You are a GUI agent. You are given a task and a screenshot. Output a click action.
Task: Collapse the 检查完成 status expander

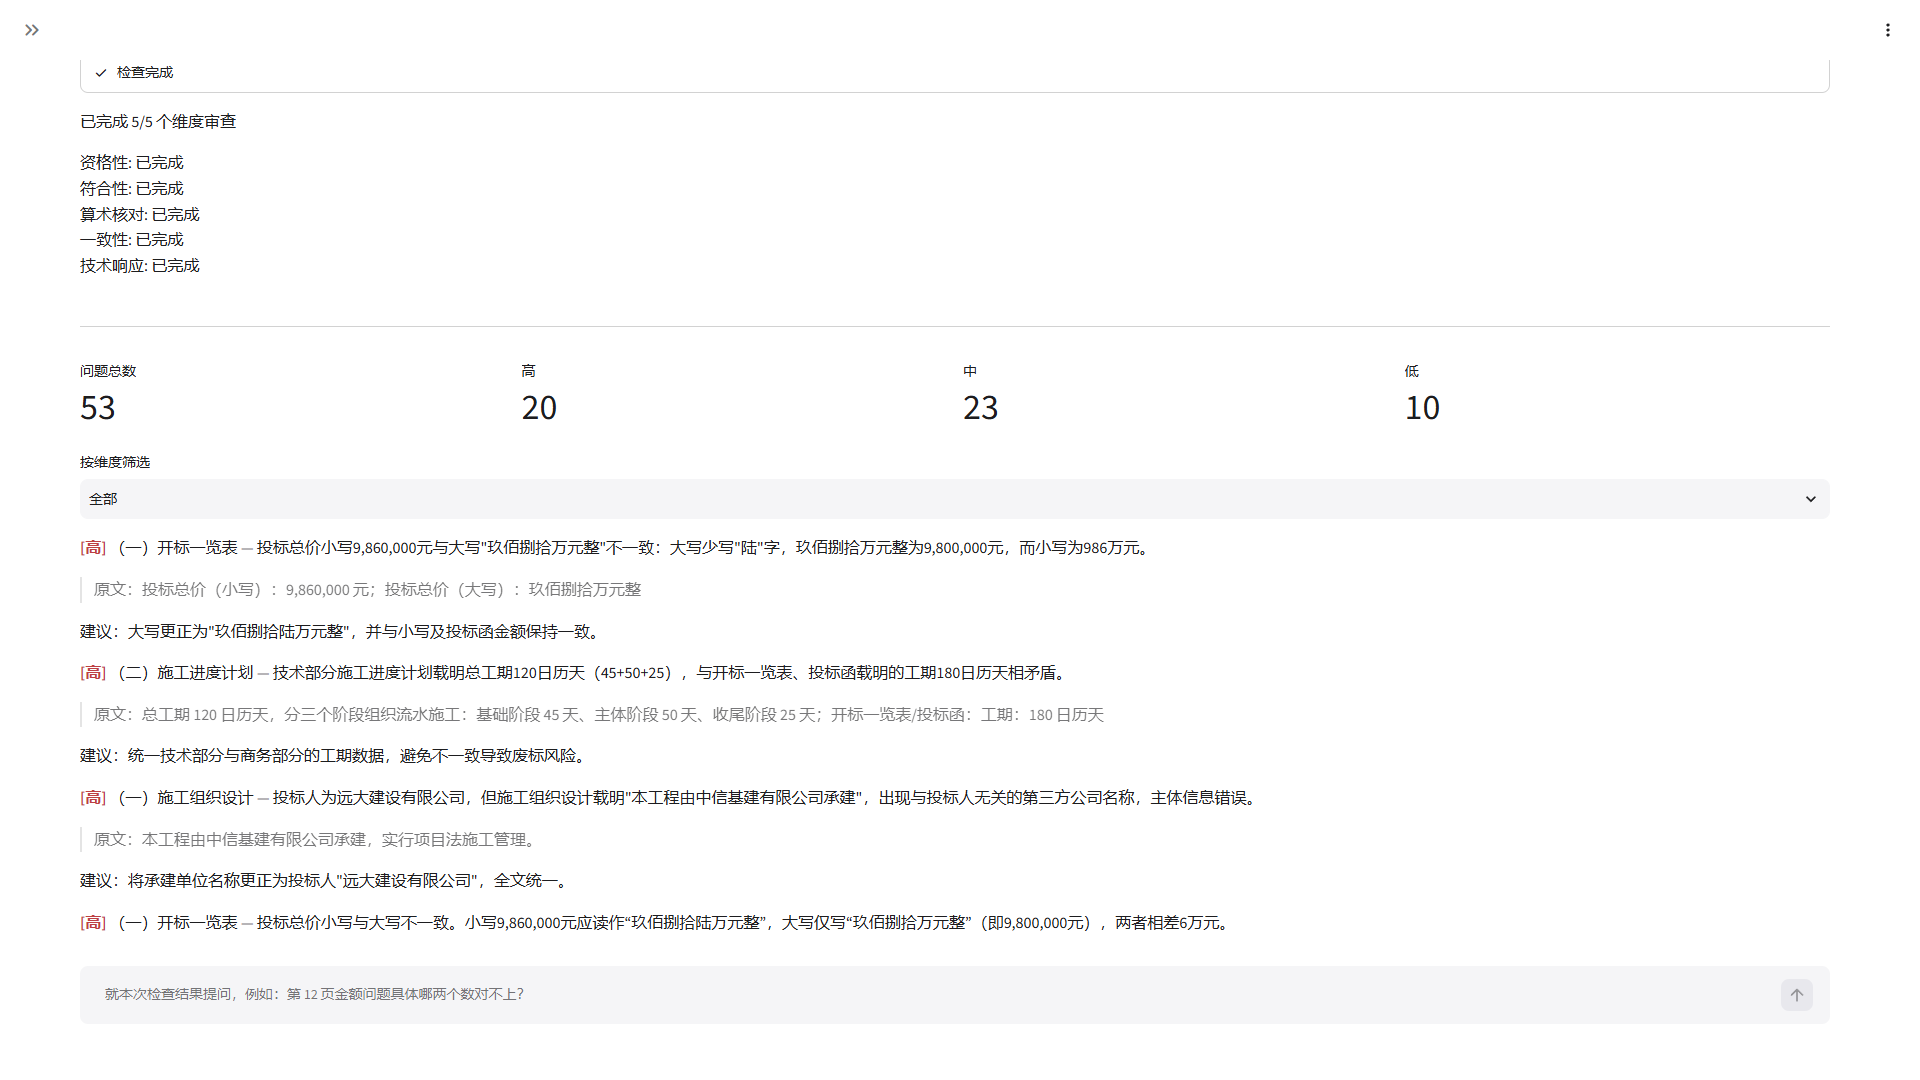click(x=954, y=73)
